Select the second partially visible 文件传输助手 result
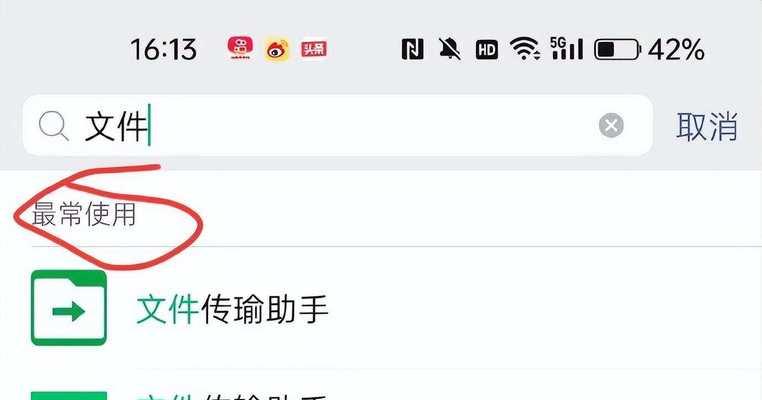The image size is (762, 400). pyautogui.click(x=232, y=396)
